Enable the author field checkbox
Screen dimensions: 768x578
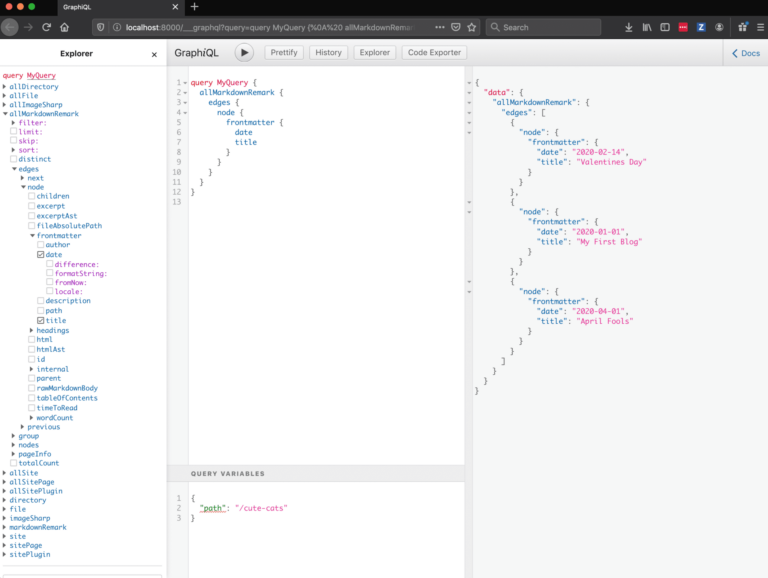(41, 244)
